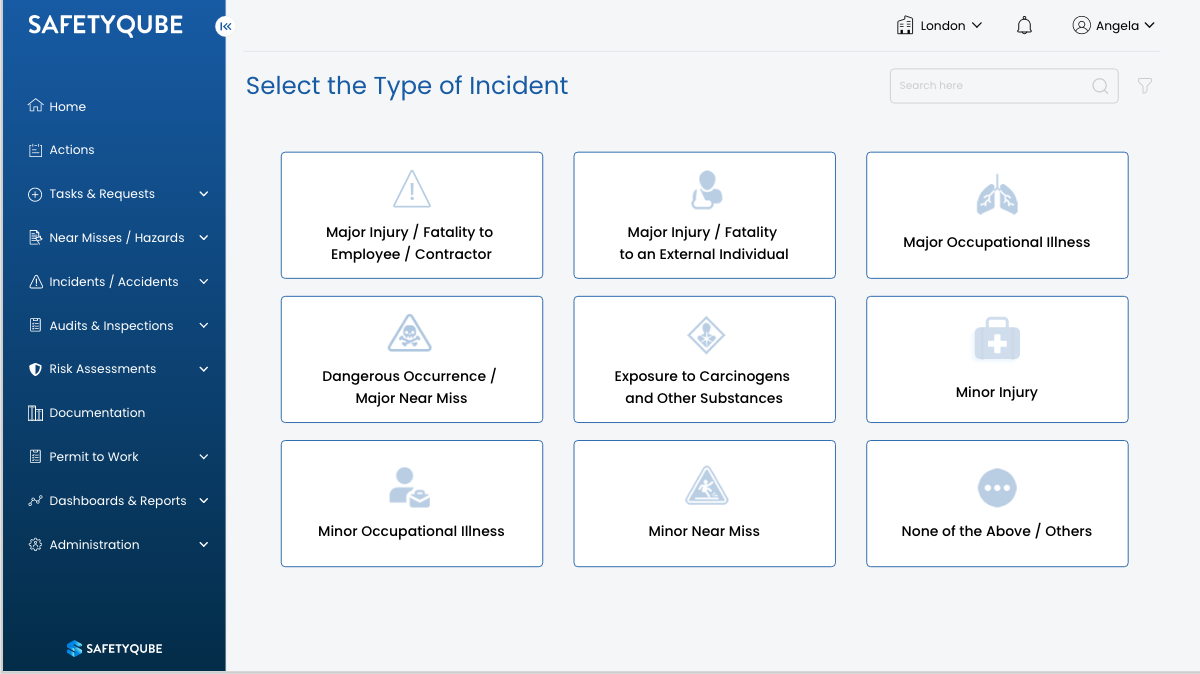
Task: Open the Angela user menu dropdown
Action: coord(1113,25)
